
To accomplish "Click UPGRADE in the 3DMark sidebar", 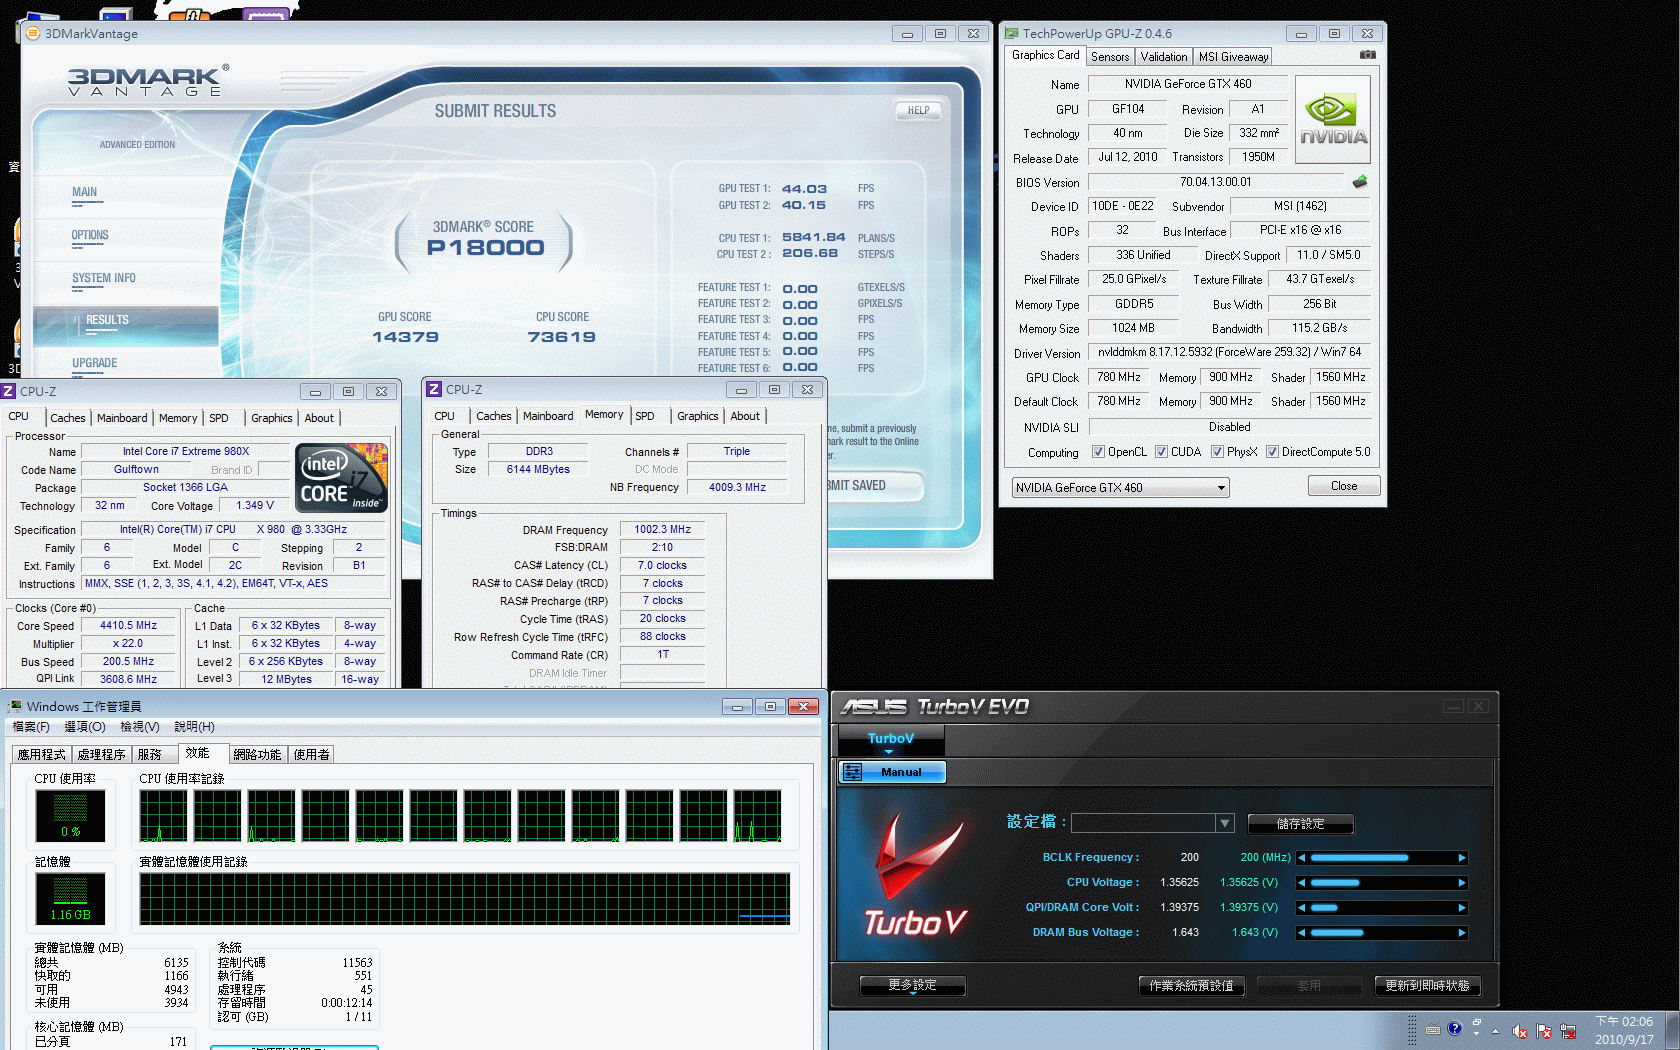I will coord(94,363).
